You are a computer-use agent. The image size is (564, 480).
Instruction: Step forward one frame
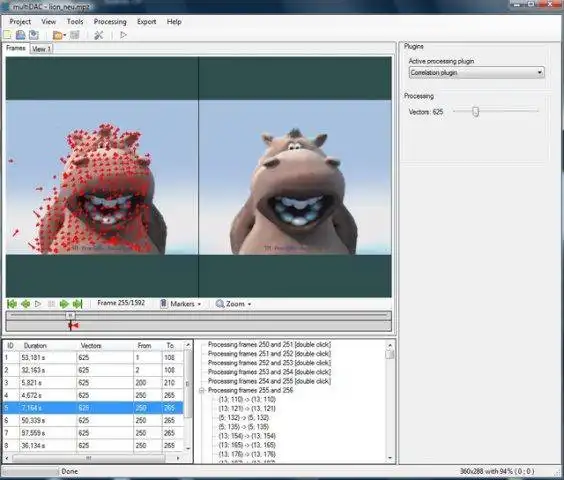pos(64,304)
